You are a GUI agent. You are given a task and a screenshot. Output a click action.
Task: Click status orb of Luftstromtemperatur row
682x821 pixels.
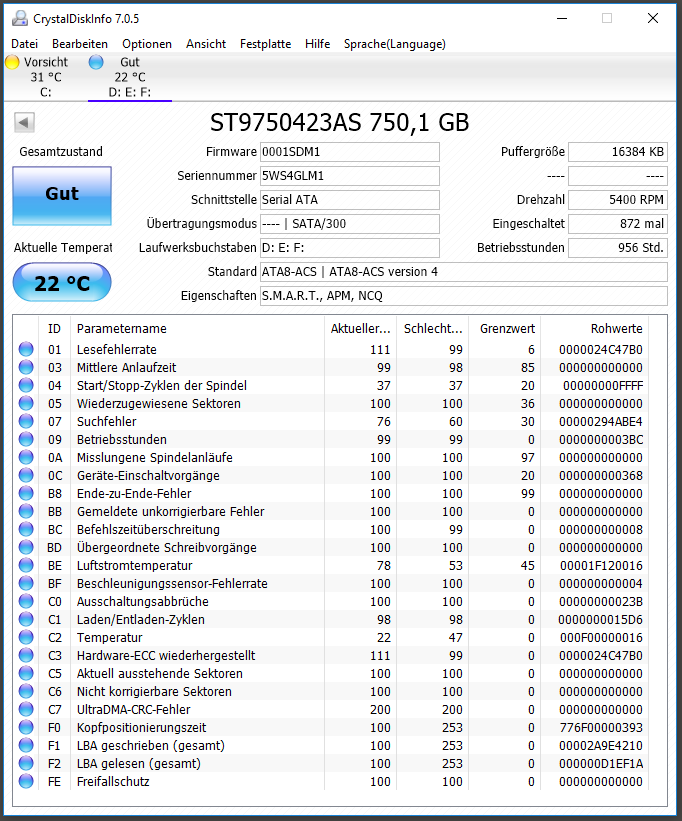[26, 565]
